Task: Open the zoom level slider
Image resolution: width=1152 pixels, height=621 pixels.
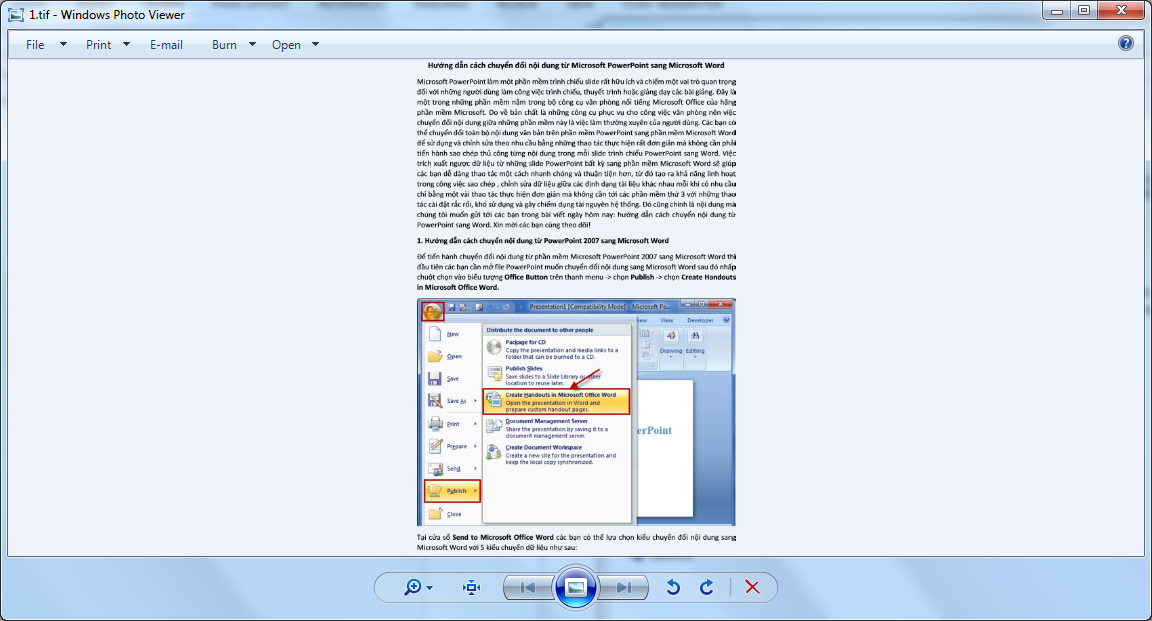Action: pos(428,587)
